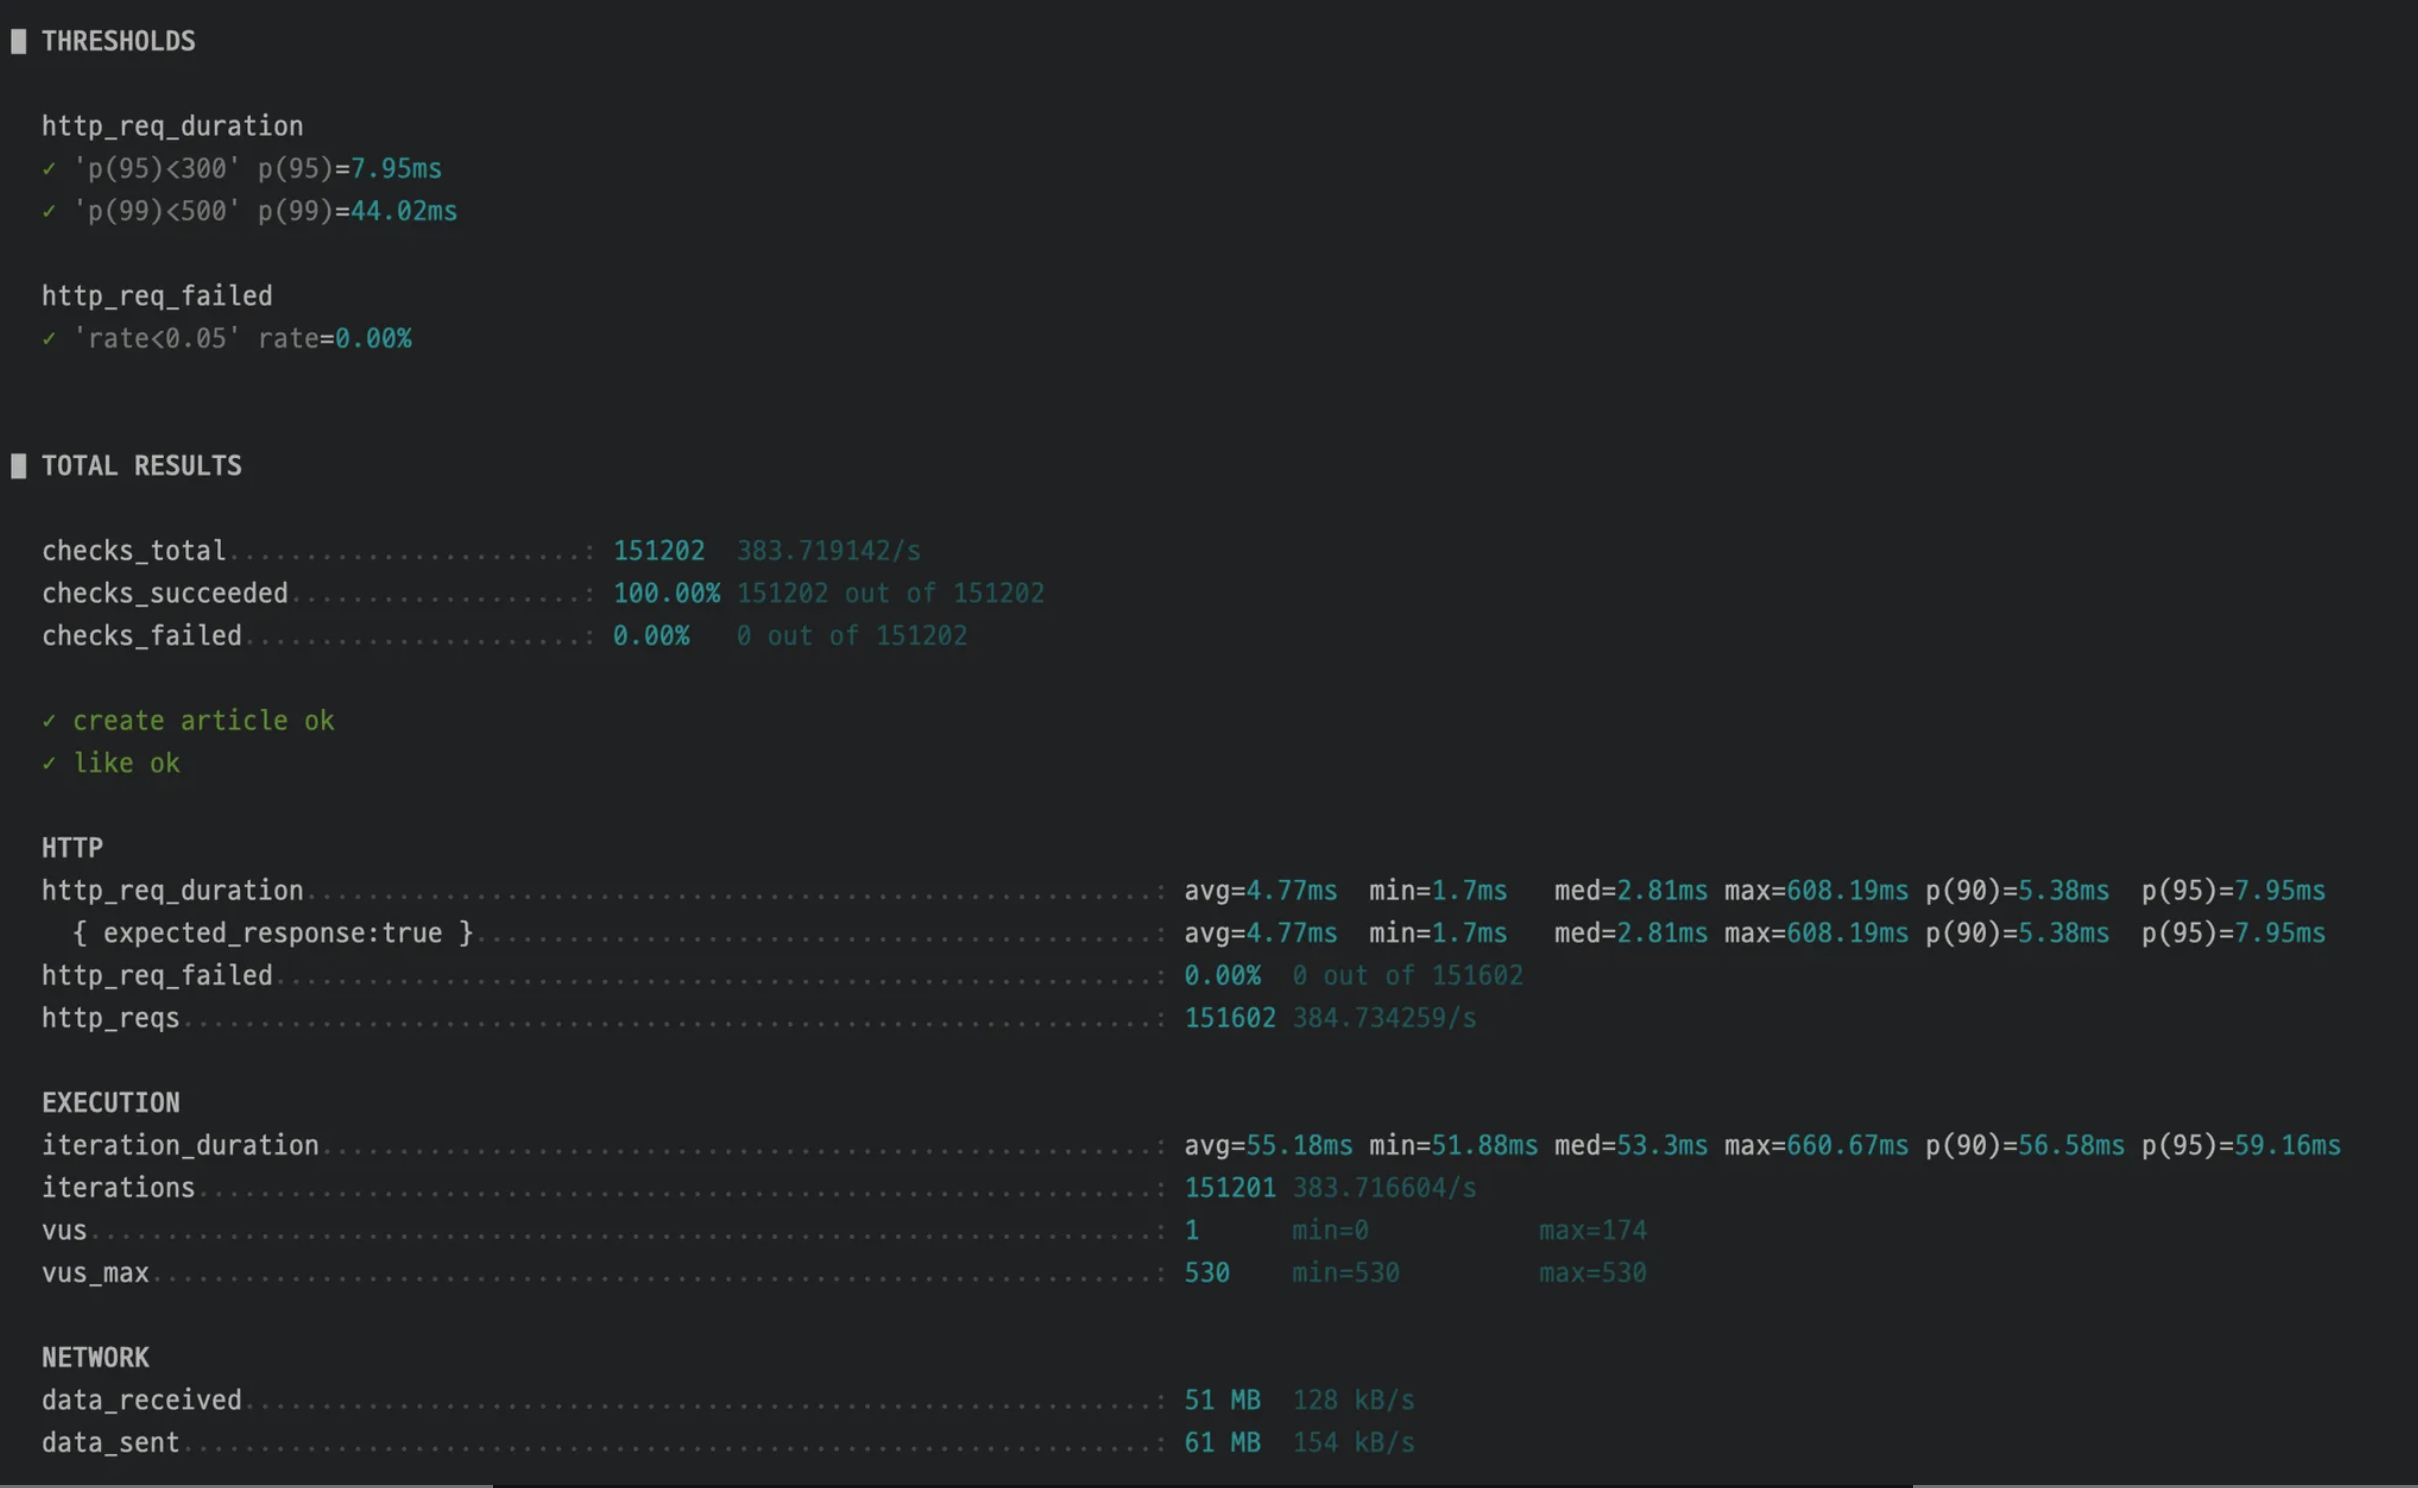Click the http_reqs count 151602
Viewport: 2418px width, 1488px height.
tap(1229, 1018)
